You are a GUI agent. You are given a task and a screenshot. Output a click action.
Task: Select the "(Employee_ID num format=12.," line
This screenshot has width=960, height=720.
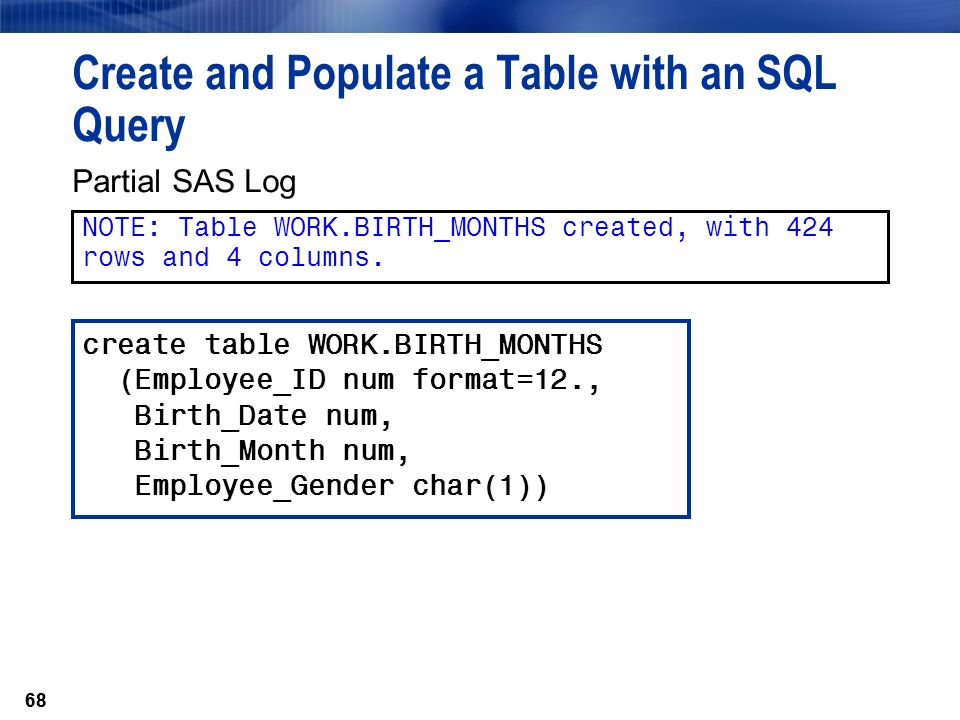point(360,380)
